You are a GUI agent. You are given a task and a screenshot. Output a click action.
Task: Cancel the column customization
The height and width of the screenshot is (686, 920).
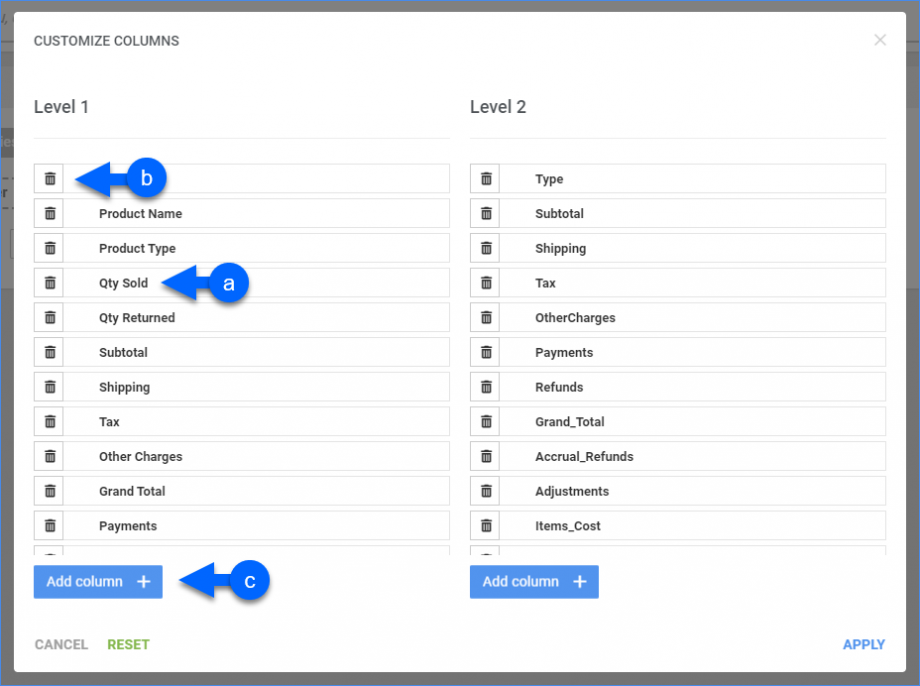click(x=61, y=644)
